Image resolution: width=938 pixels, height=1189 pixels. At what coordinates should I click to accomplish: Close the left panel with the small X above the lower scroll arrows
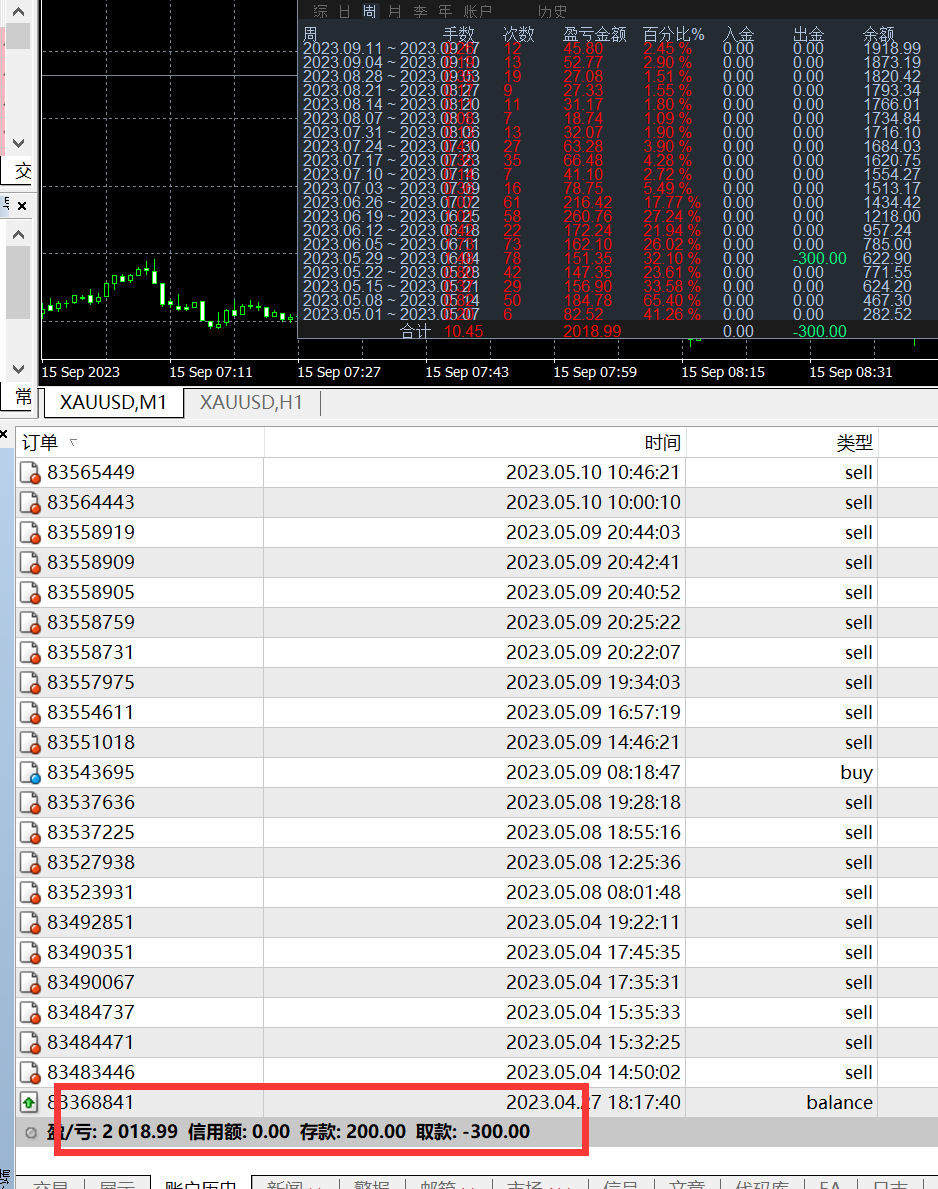[x=22, y=205]
